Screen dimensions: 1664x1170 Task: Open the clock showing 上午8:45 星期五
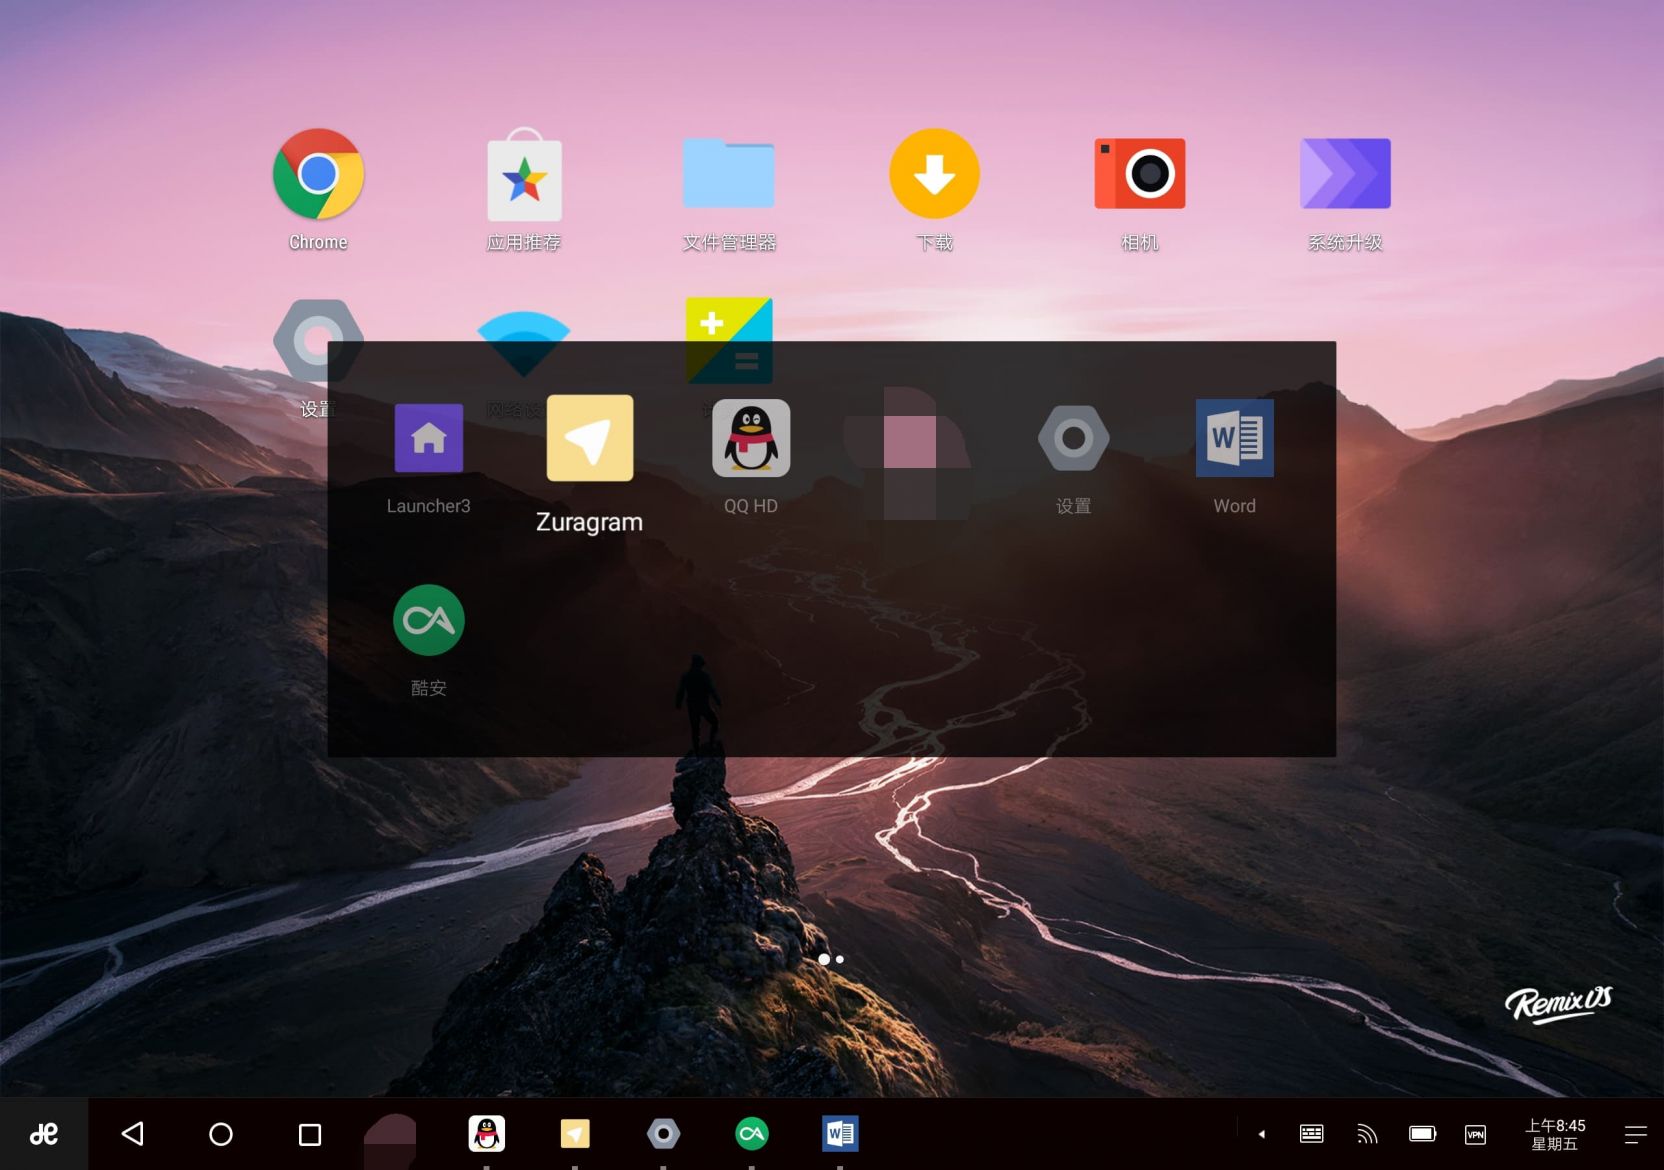[x=1555, y=1134]
